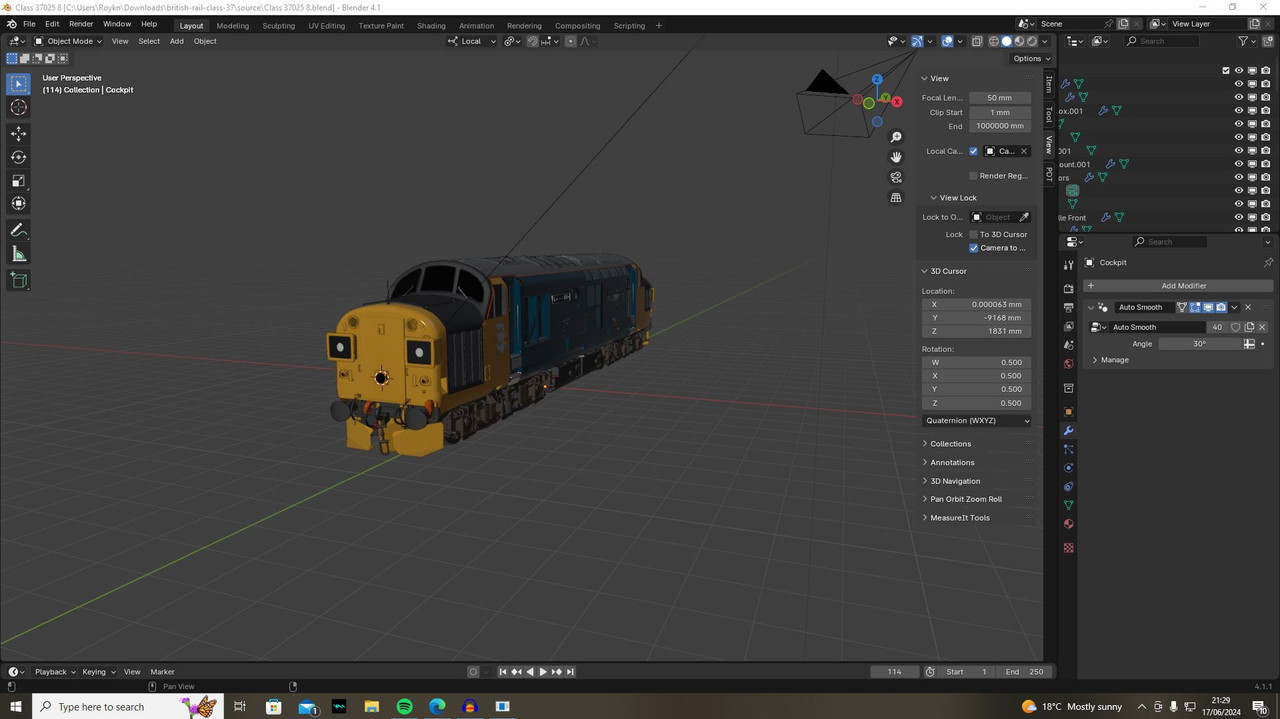Select the Measure tool
This screenshot has height=719, width=1280.
[x=18, y=254]
